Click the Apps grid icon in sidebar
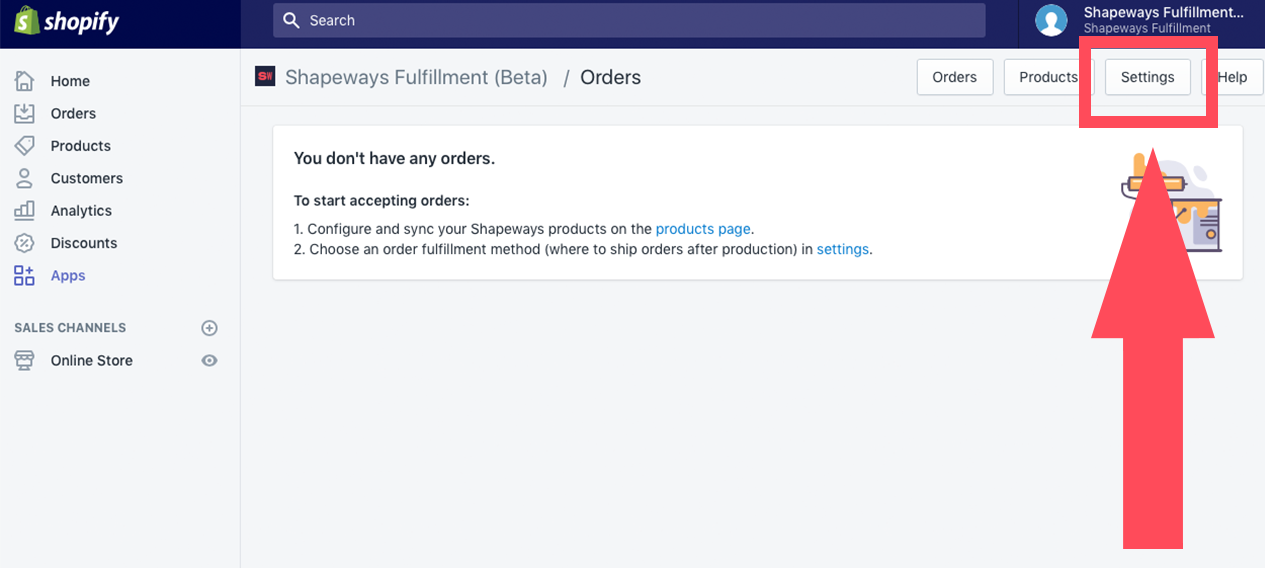 click(x=24, y=276)
